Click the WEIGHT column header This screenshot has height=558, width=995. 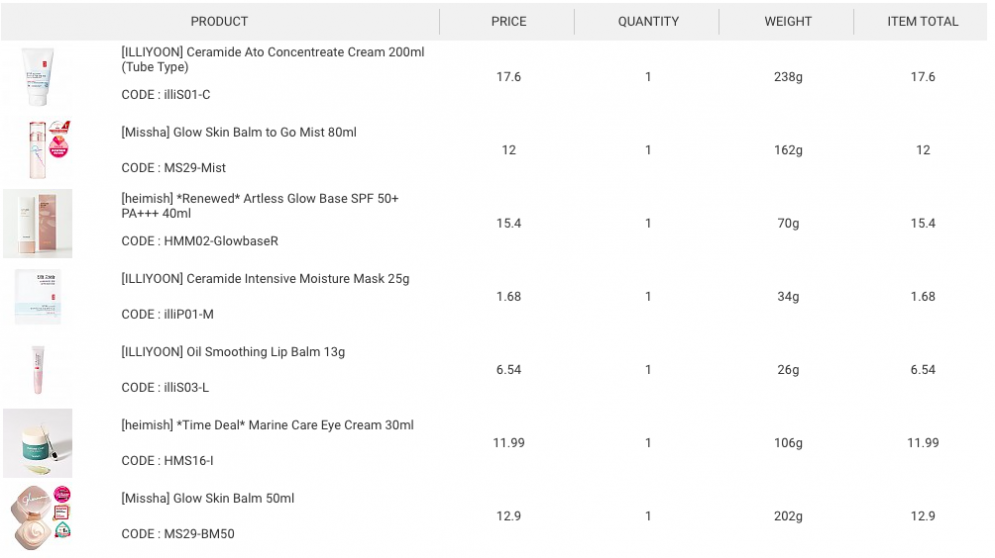click(788, 21)
